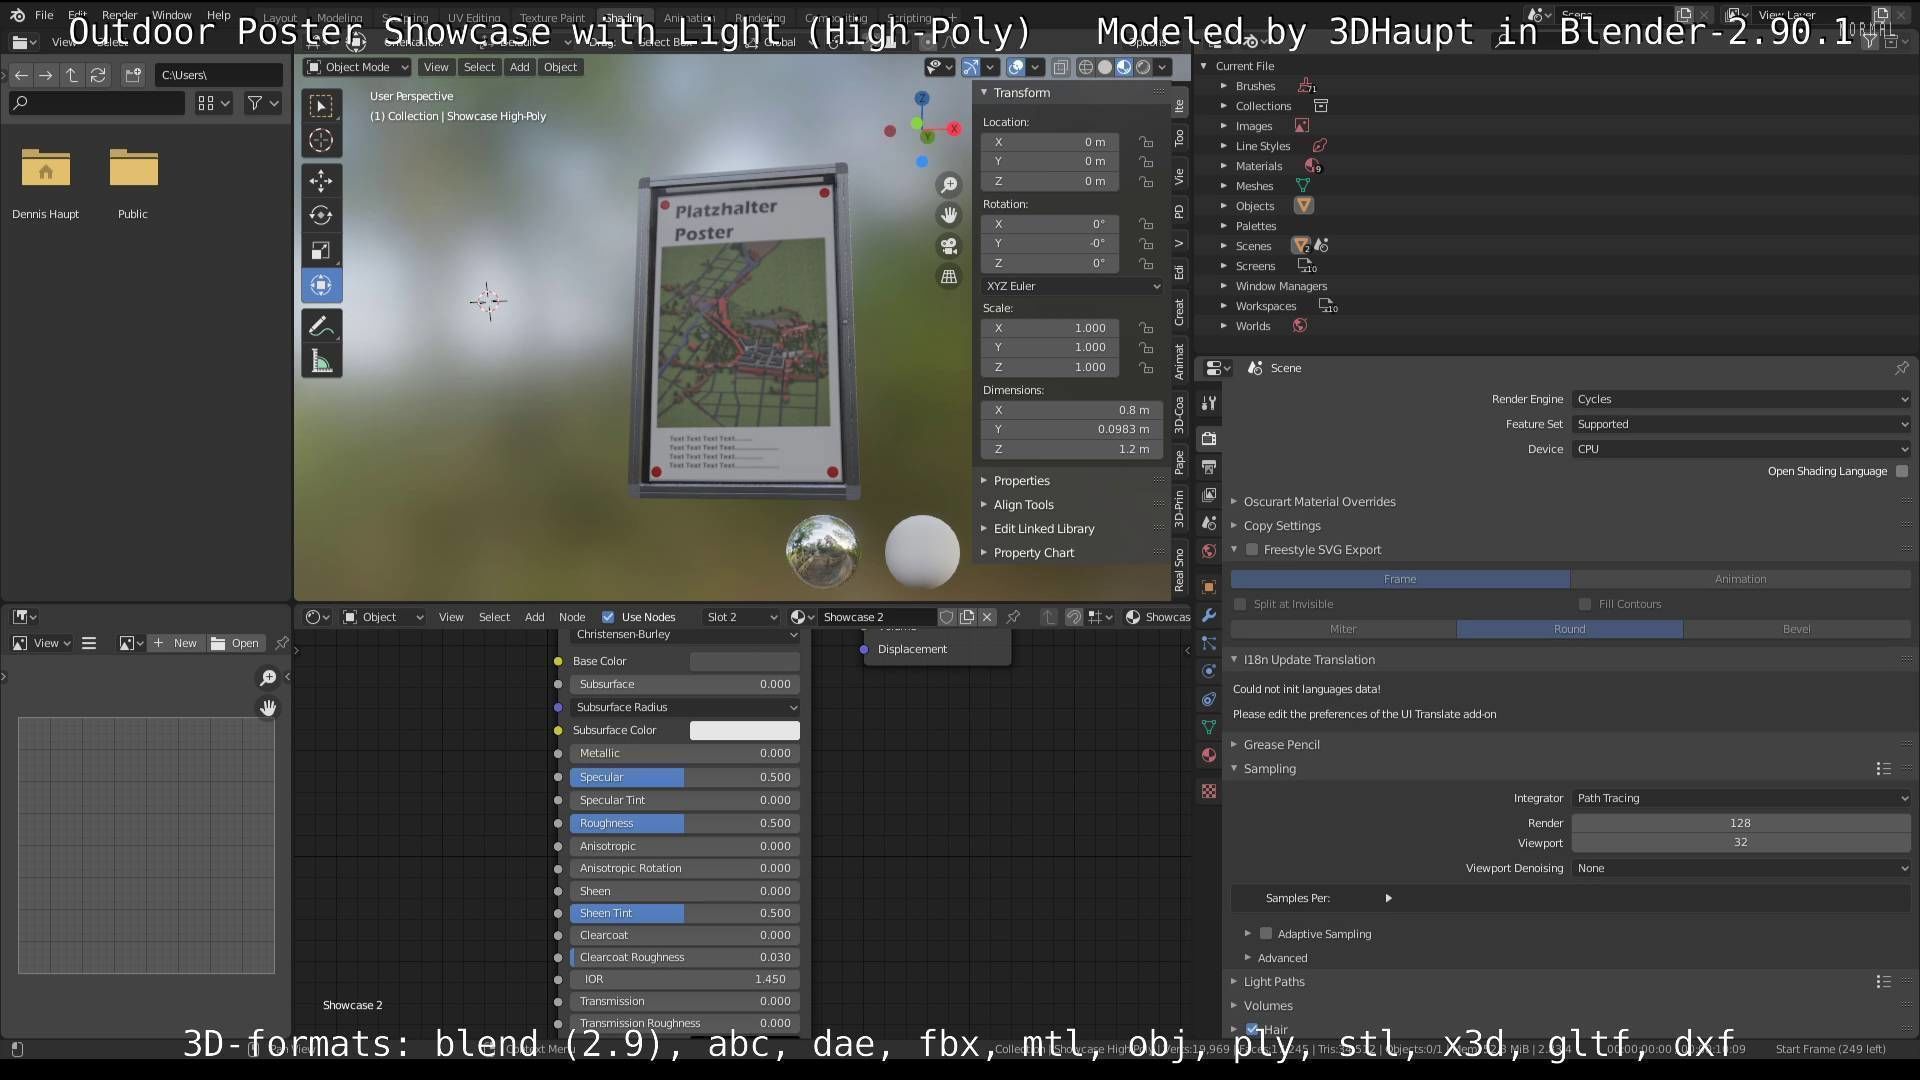Open the Render properties tab icon
Image resolution: width=1920 pixels, height=1080 pixels.
(x=1209, y=439)
